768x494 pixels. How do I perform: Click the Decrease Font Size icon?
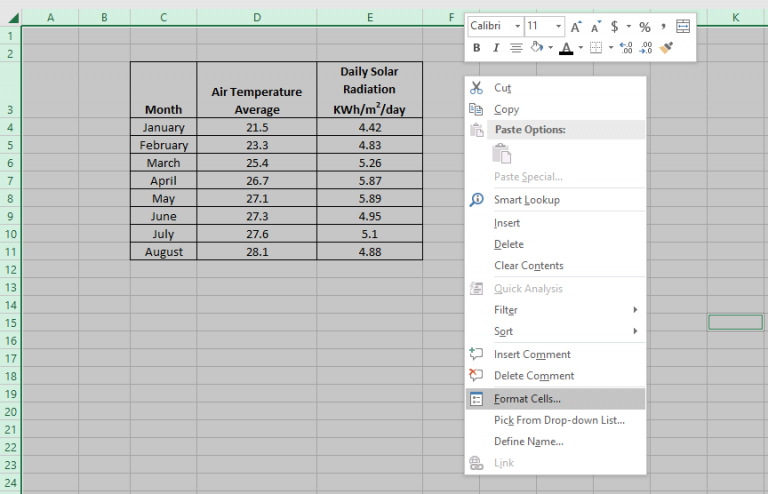tap(596, 26)
